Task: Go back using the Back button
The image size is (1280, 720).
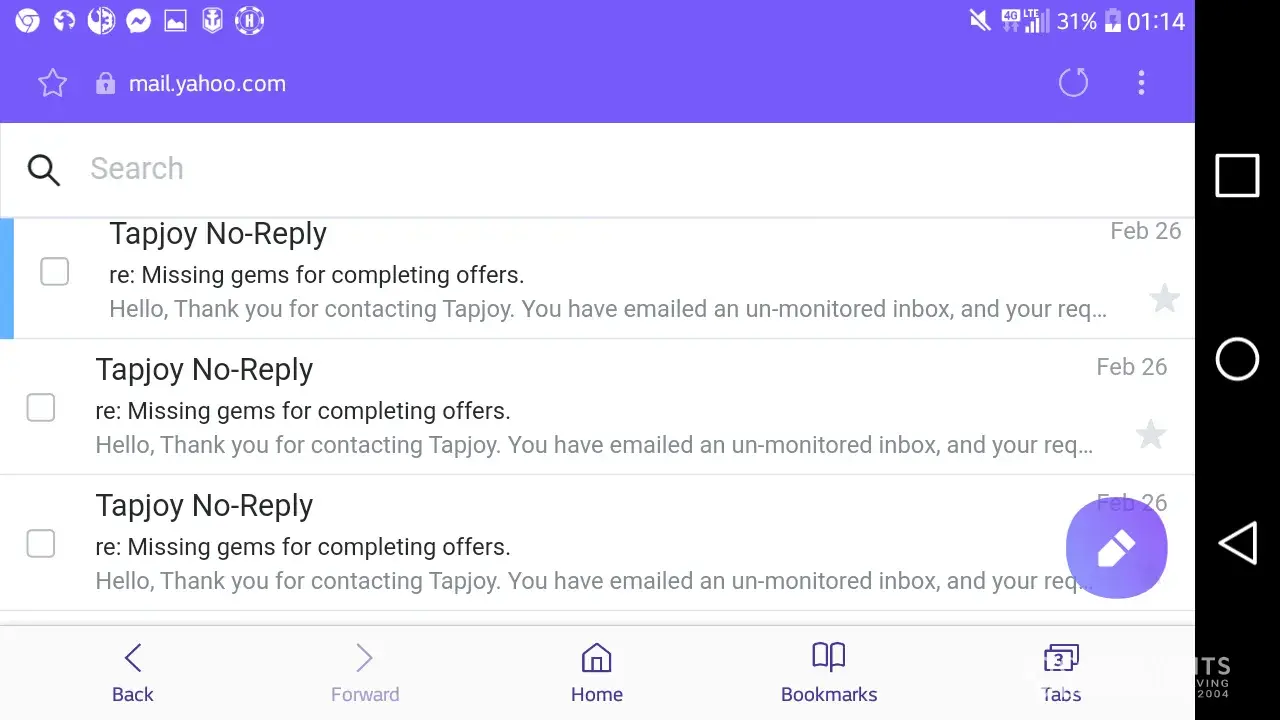Action: pos(133,673)
